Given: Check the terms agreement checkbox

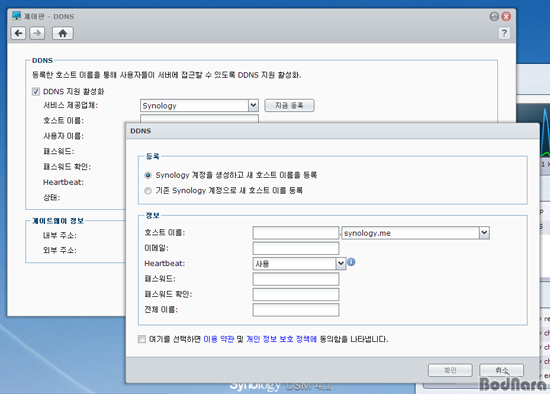Looking at the screenshot, I should tap(142, 339).
